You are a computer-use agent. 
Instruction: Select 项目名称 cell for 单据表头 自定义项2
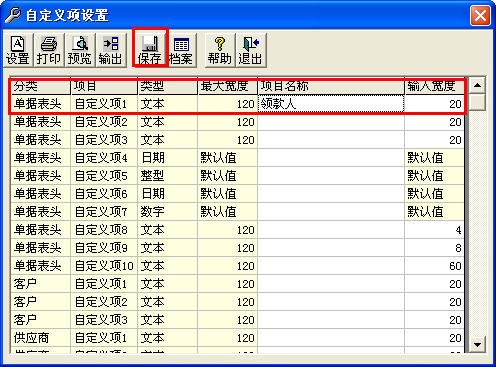331,122
